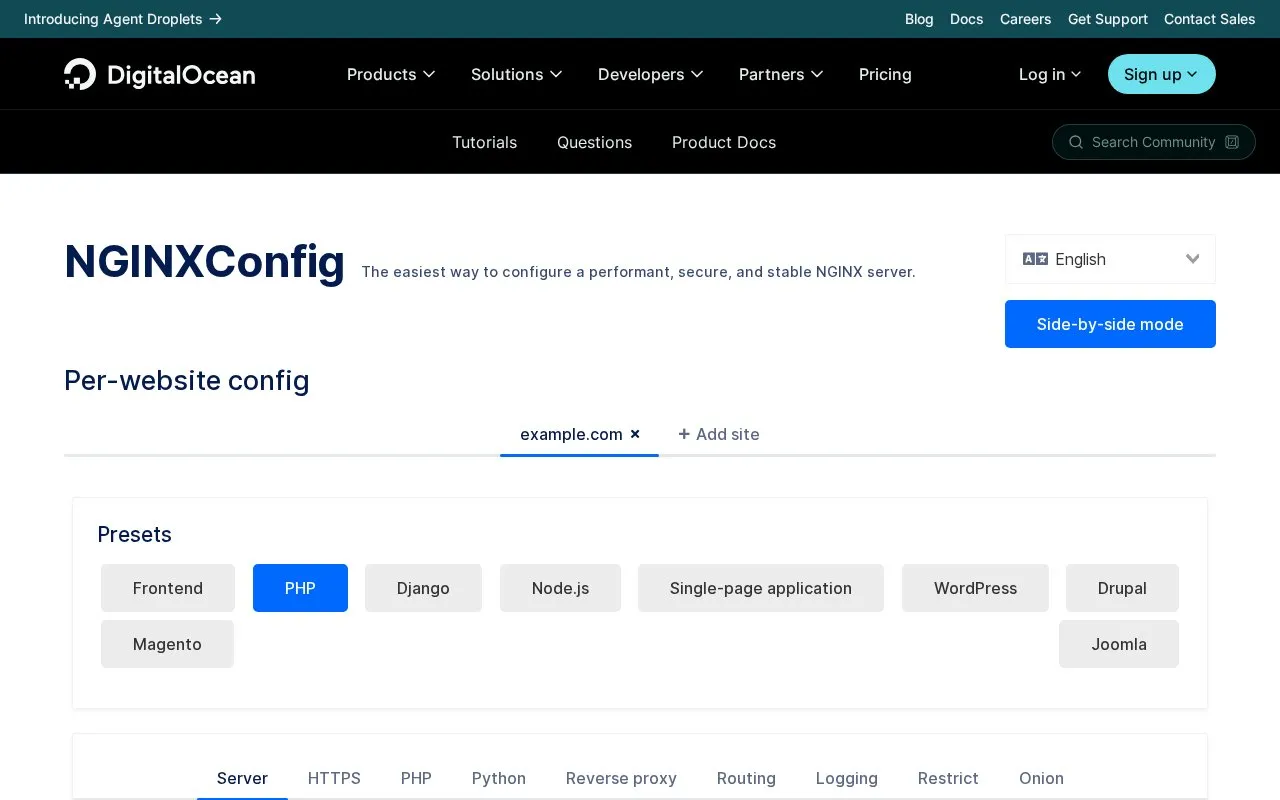Viewport: 1280px width, 800px height.
Task: Click the Presets heading
Action: point(135,534)
